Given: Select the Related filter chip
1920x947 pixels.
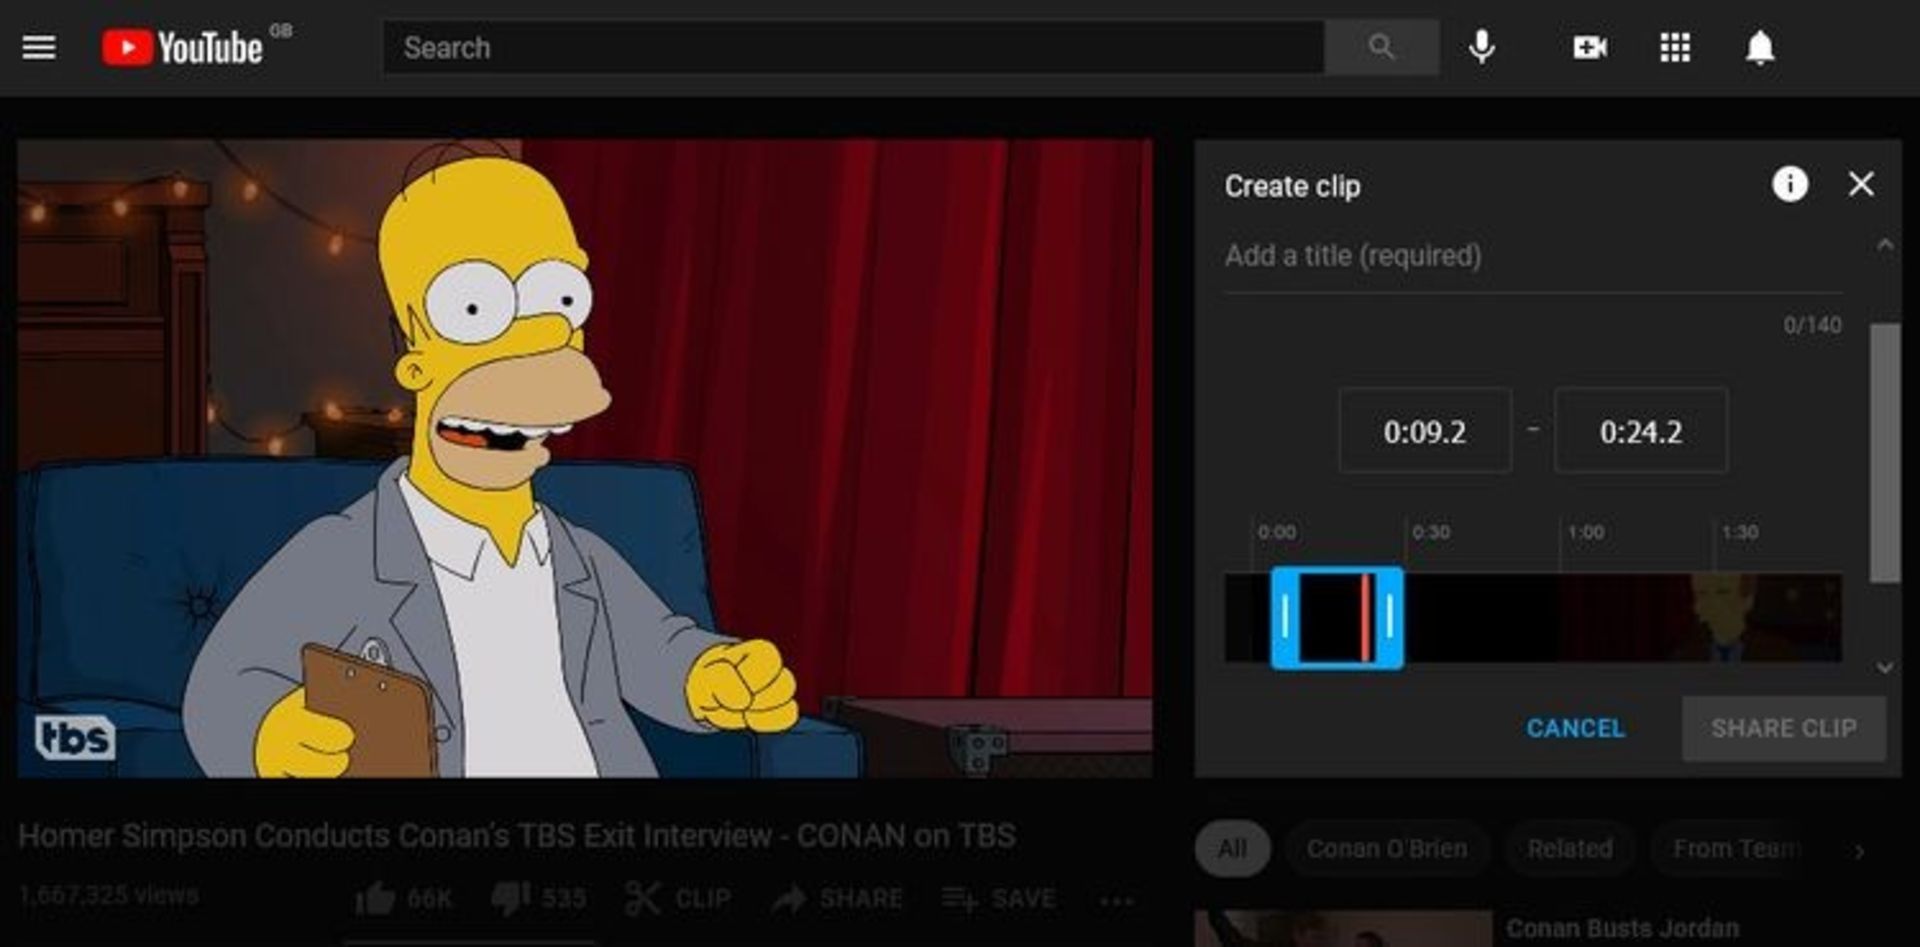Looking at the screenshot, I should pyautogui.click(x=1569, y=849).
